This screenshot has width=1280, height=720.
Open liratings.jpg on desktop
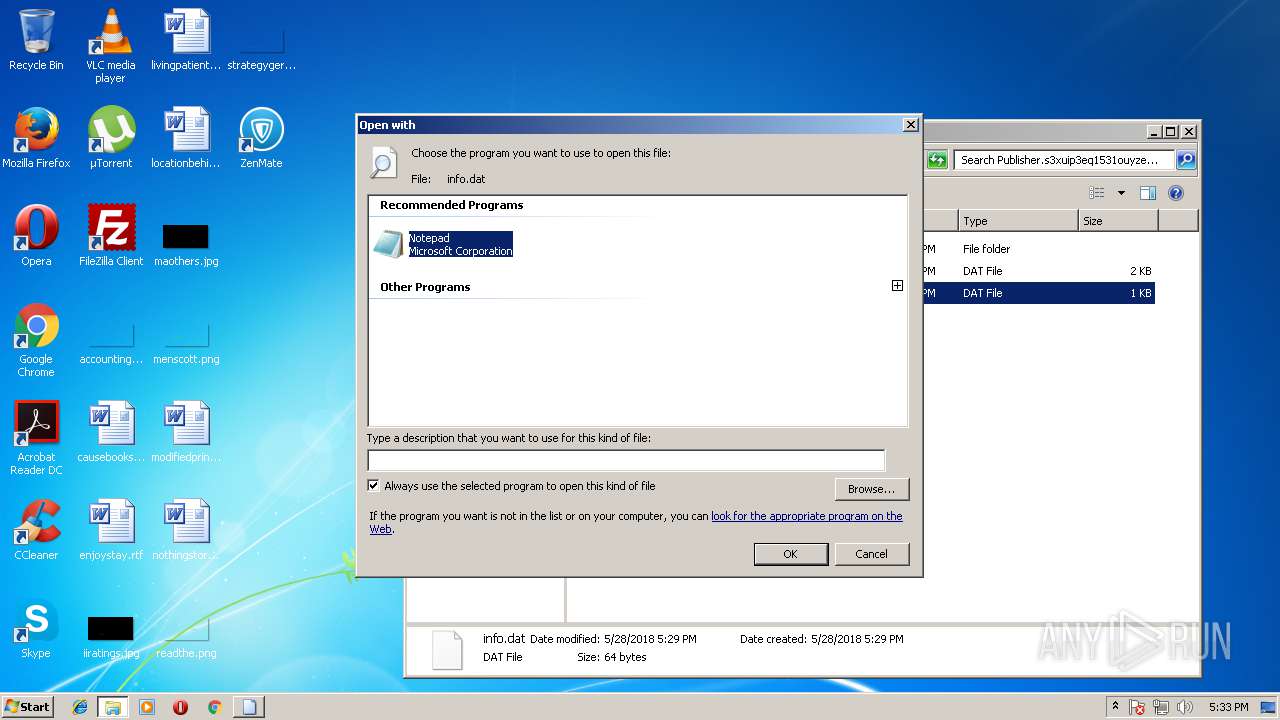(110, 637)
